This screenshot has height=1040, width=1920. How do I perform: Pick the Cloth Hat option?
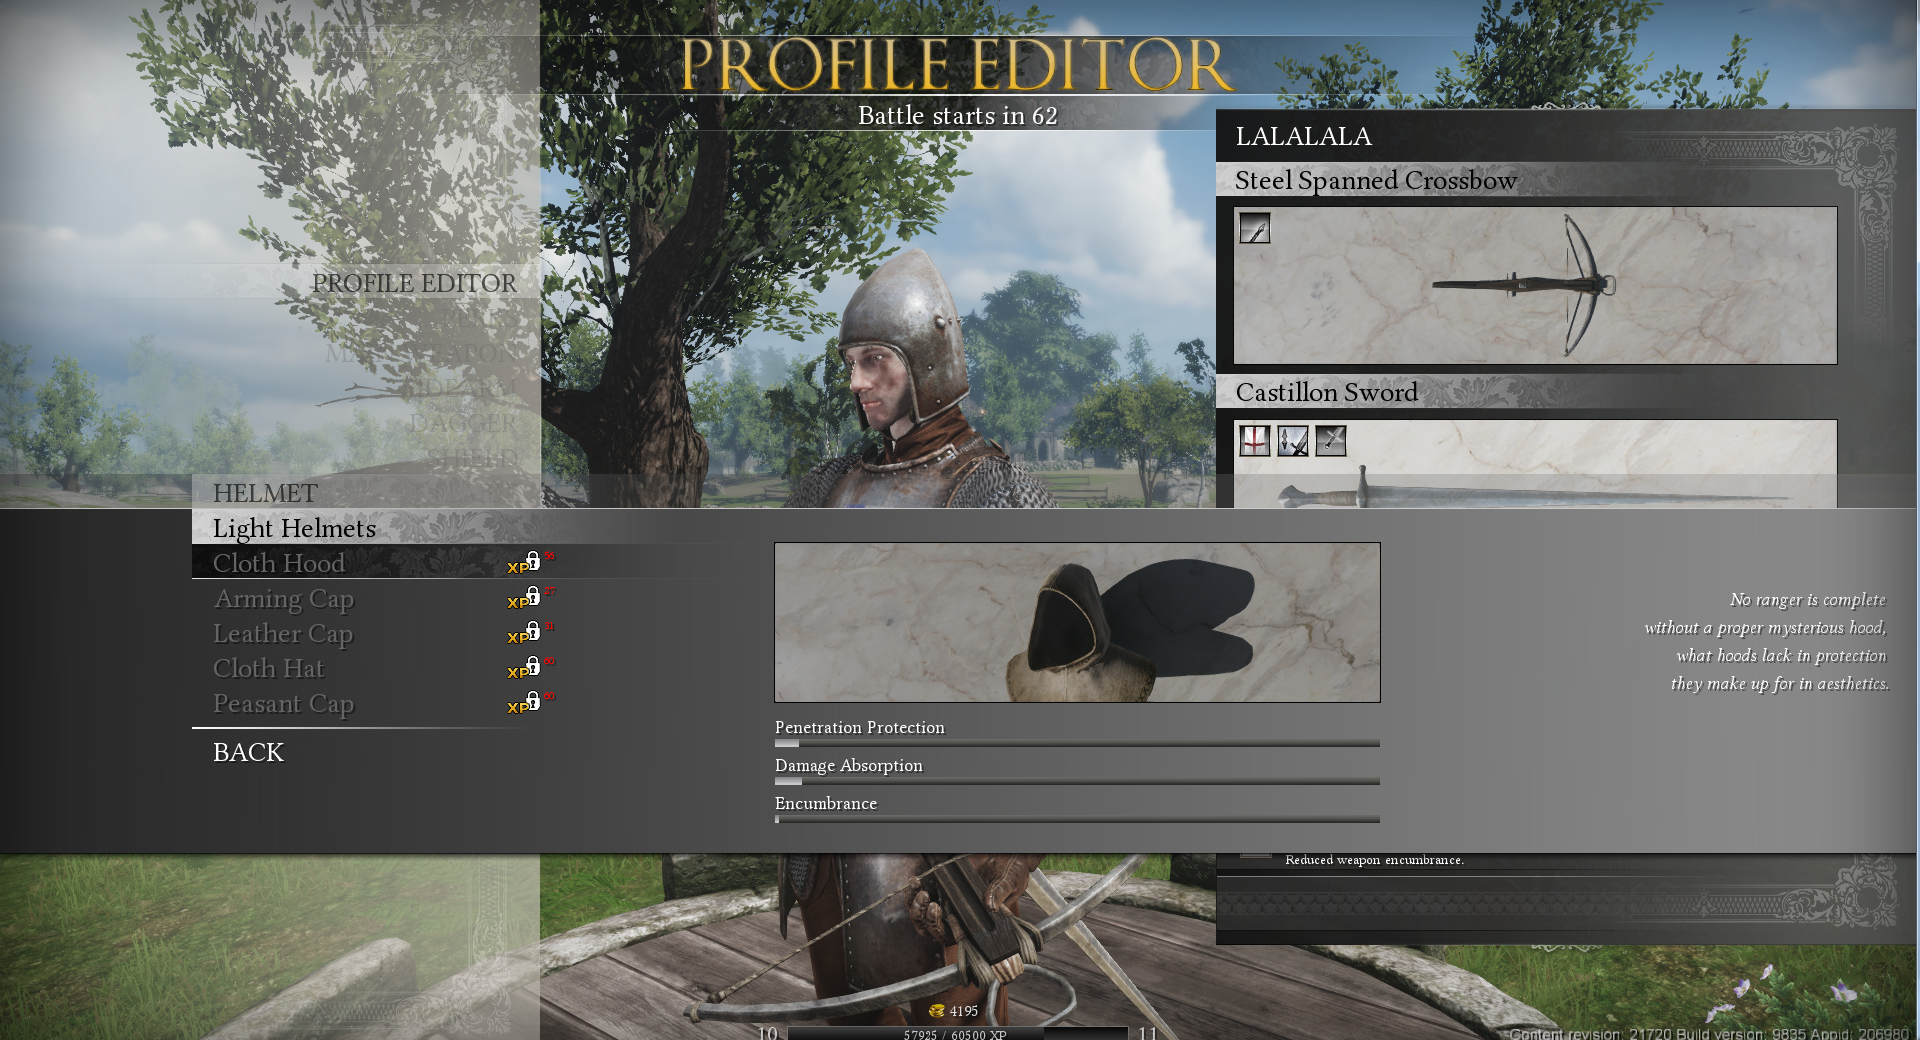click(268, 668)
